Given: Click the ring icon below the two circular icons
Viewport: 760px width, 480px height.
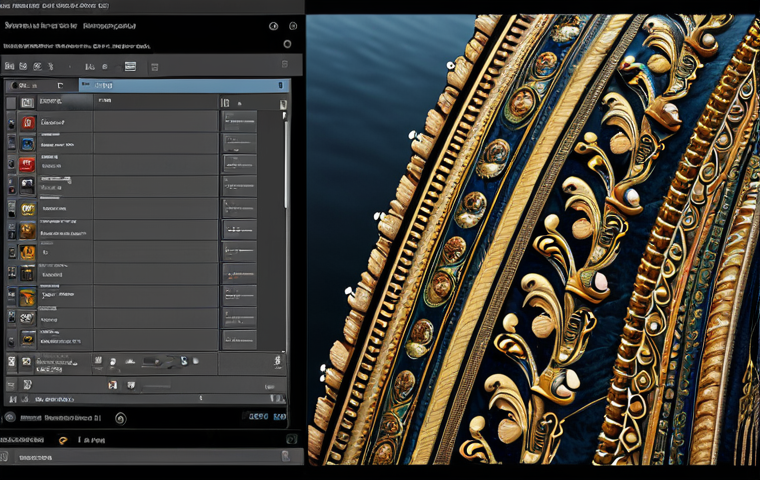Looking at the screenshot, I should 287,44.
